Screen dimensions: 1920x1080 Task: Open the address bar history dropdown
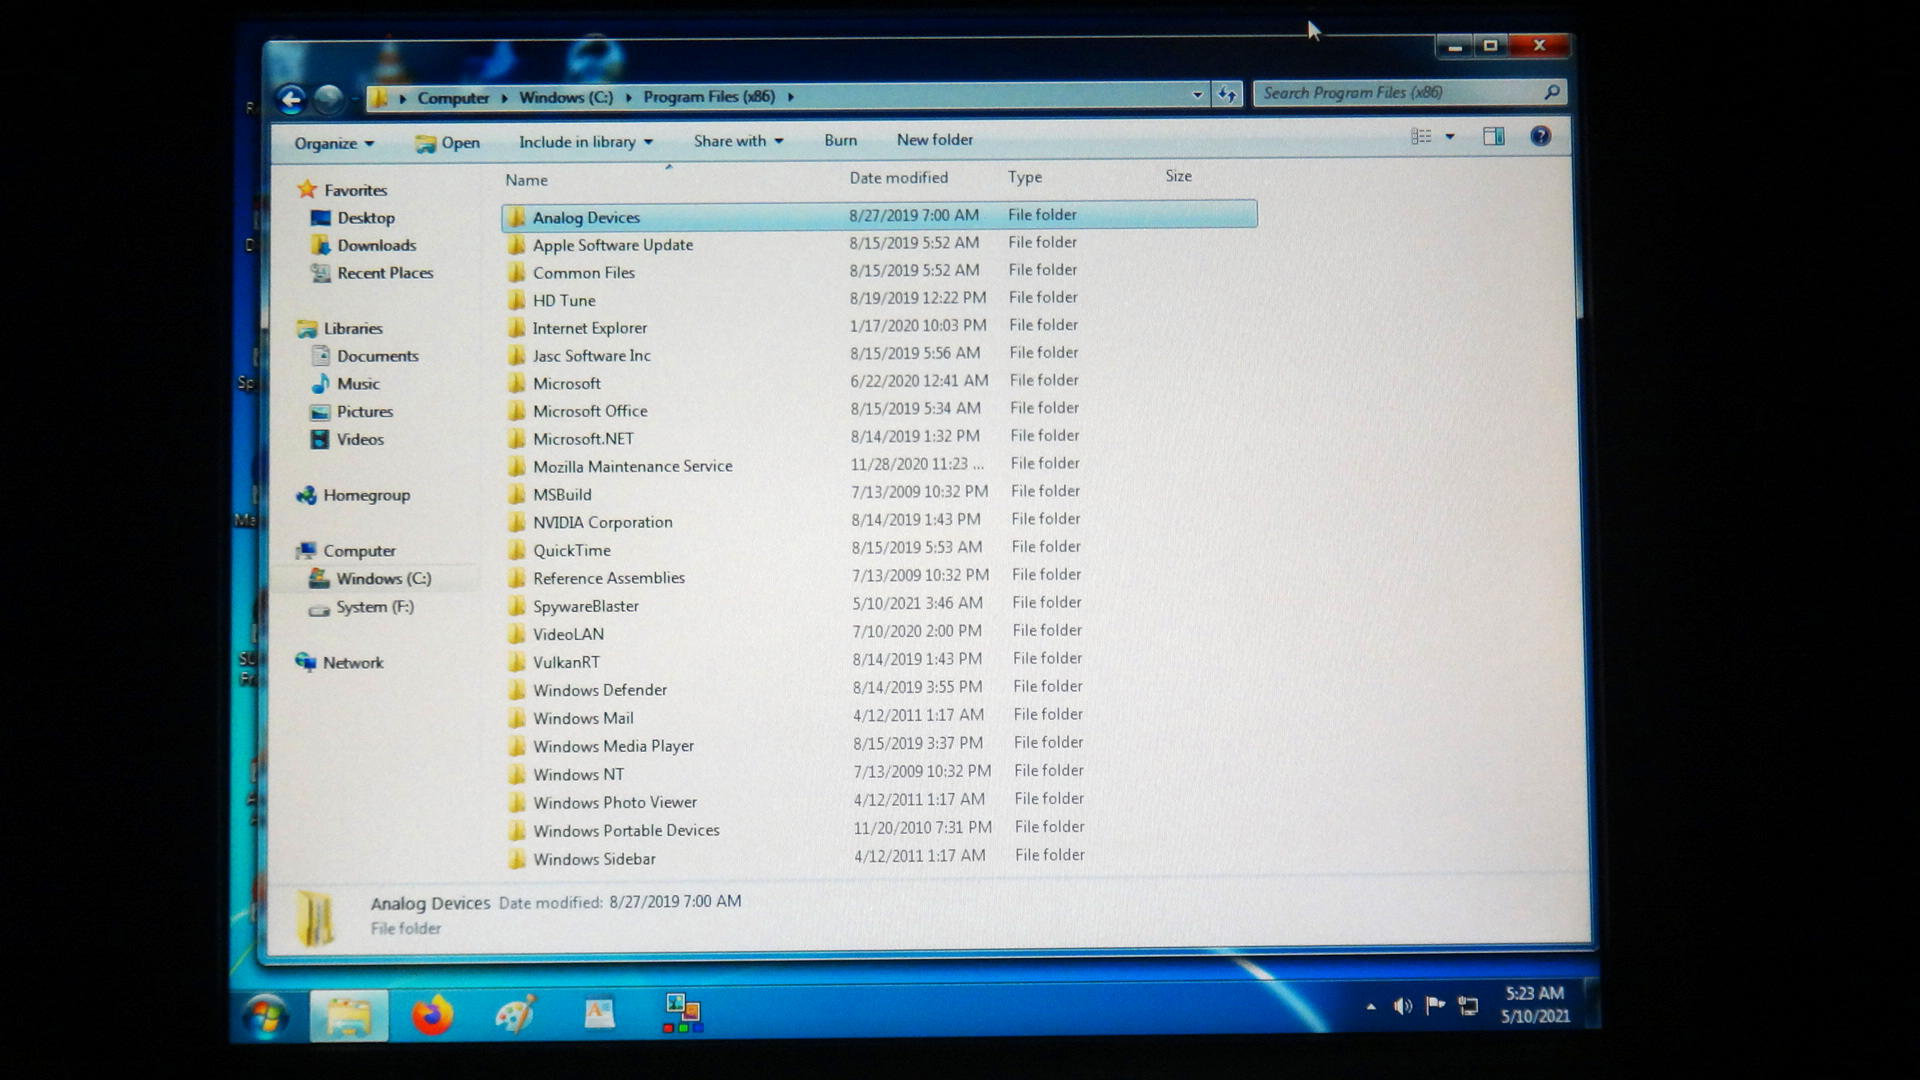(x=1197, y=95)
